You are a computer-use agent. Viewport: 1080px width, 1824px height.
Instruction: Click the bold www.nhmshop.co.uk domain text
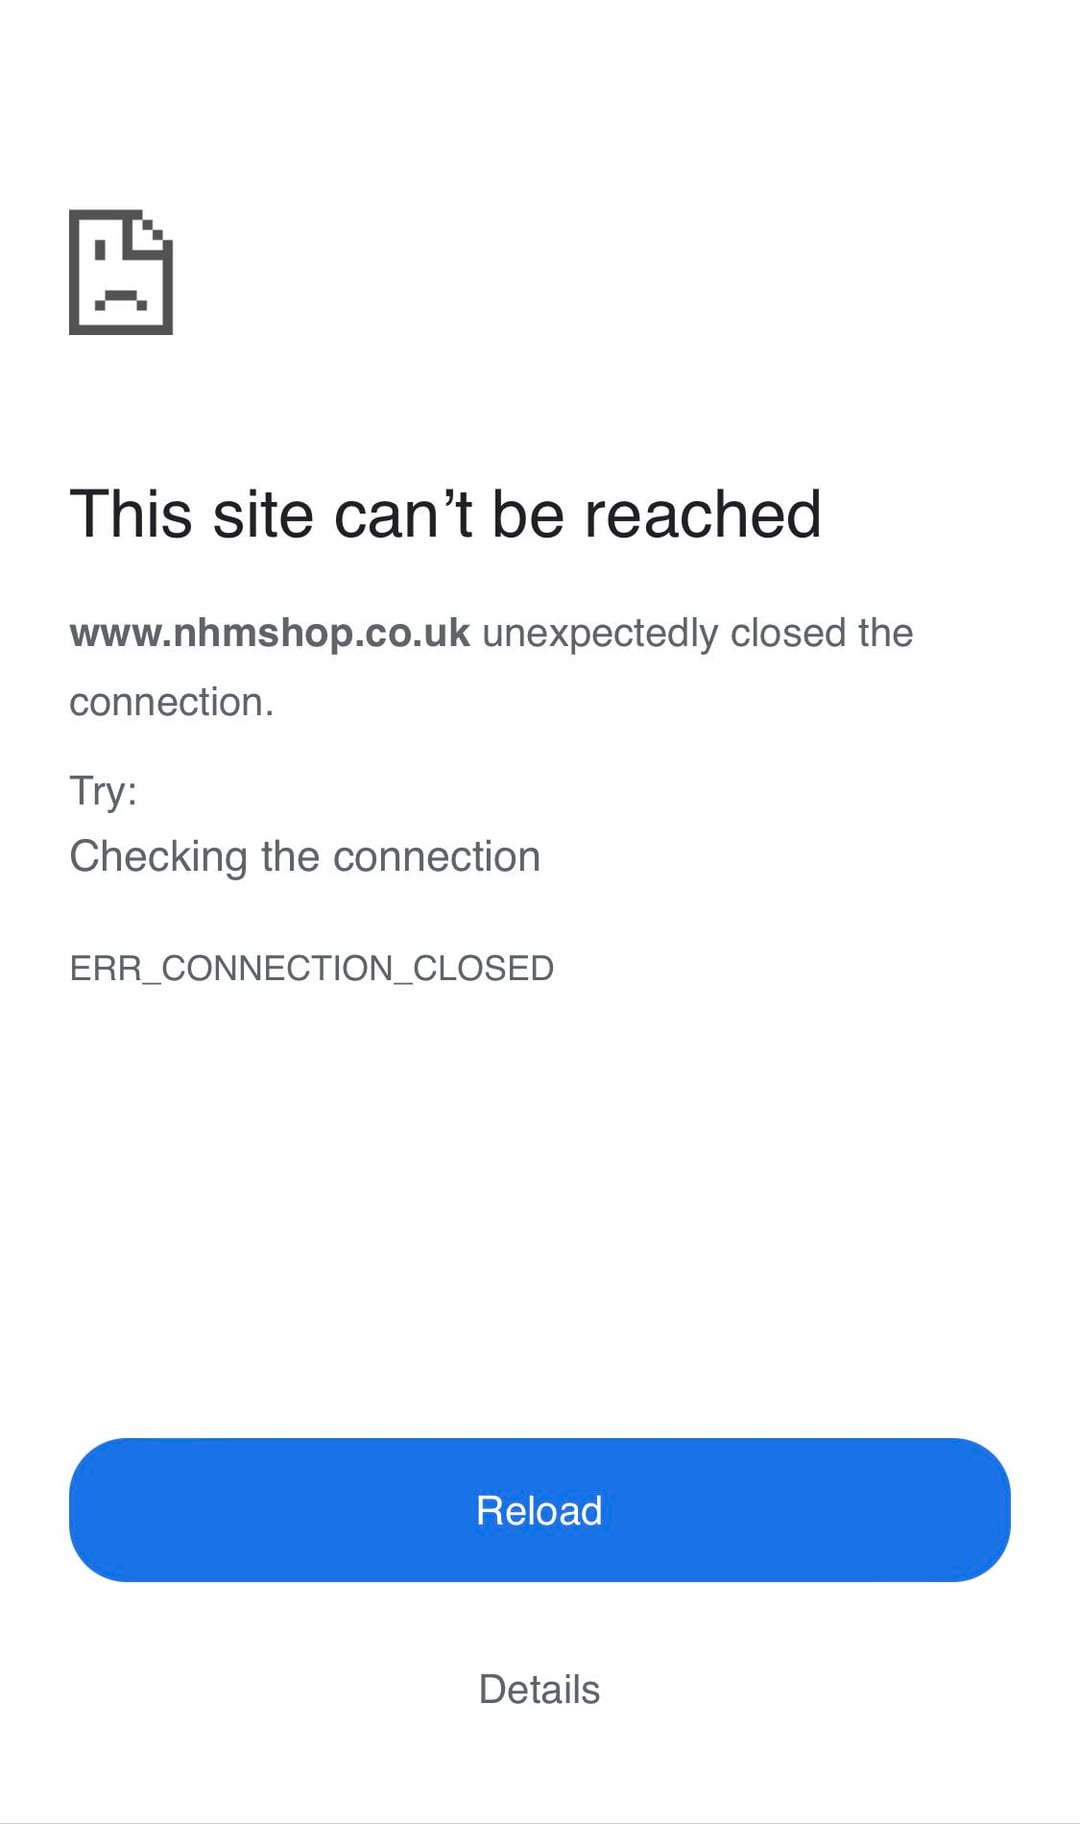(x=270, y=633)
